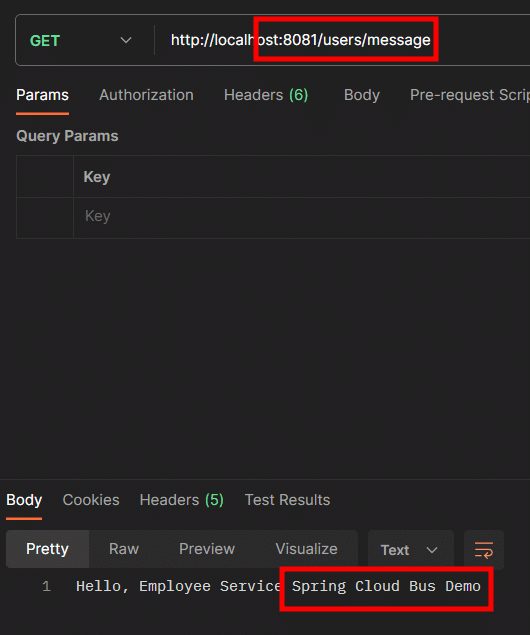Click the response line 1 text
The height and width of the screenshot is (635, 530).
click(278, 586)
